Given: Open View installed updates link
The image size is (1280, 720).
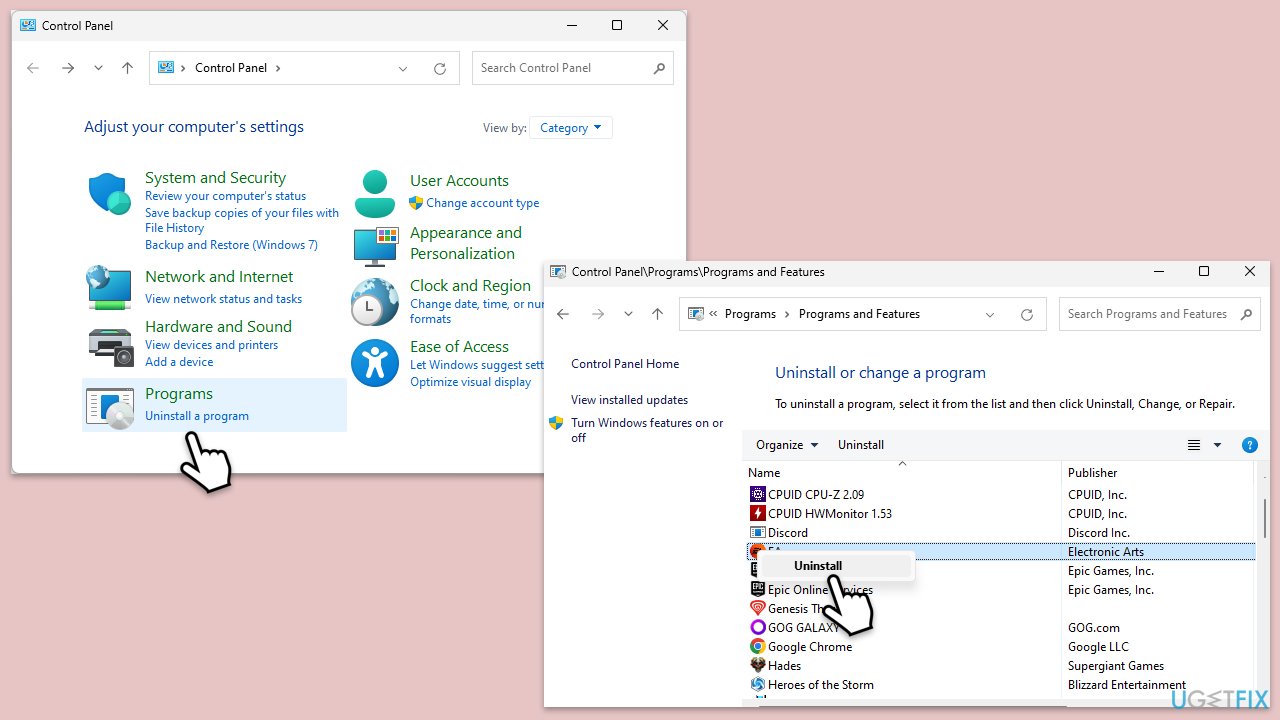Looking at the screenshot, I should pos(629,400).
